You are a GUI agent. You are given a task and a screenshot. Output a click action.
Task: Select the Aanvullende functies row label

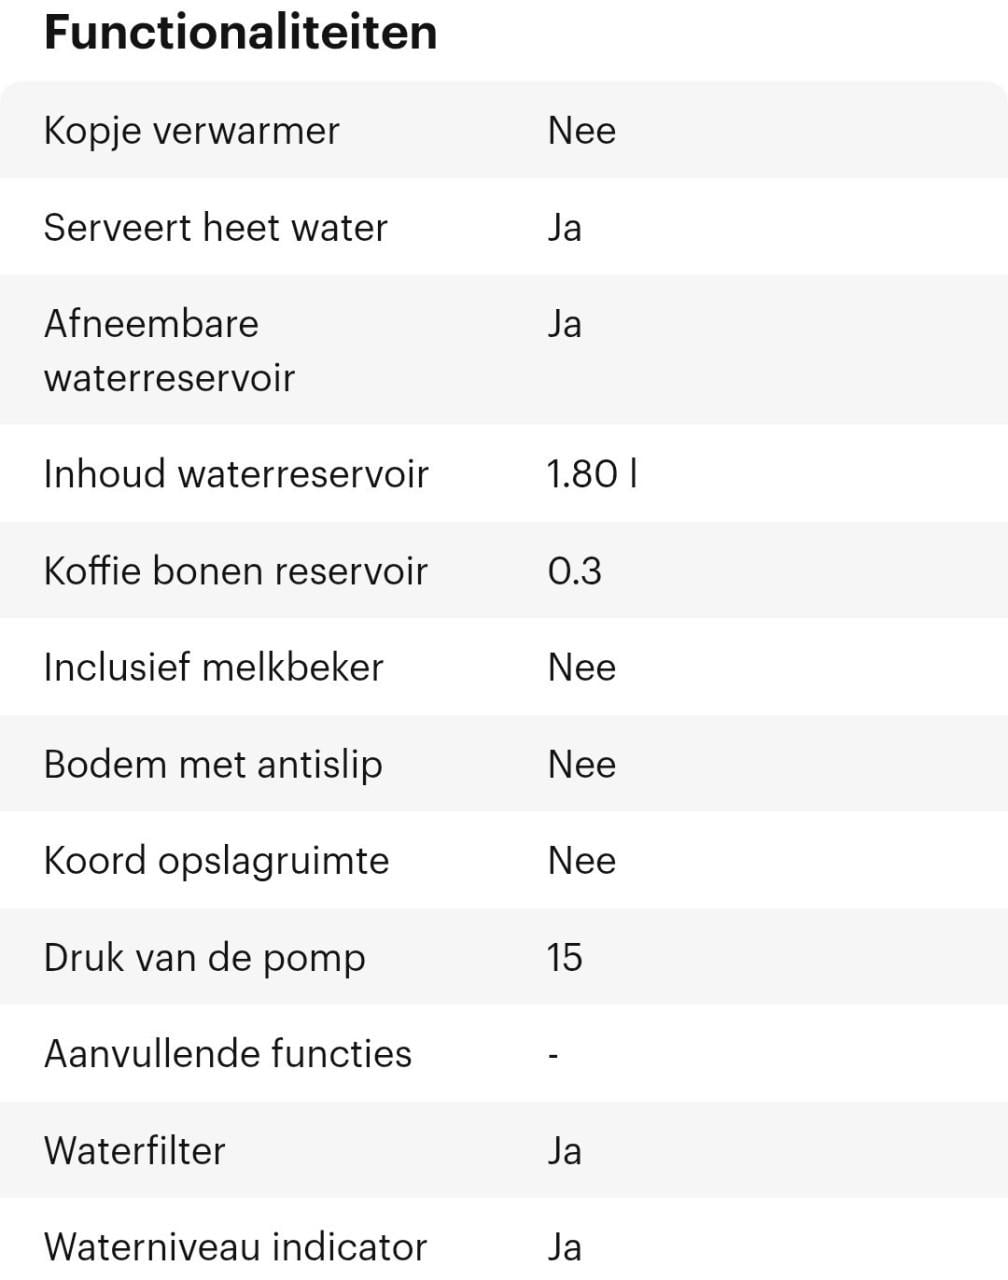click(x=228, y=1054)
